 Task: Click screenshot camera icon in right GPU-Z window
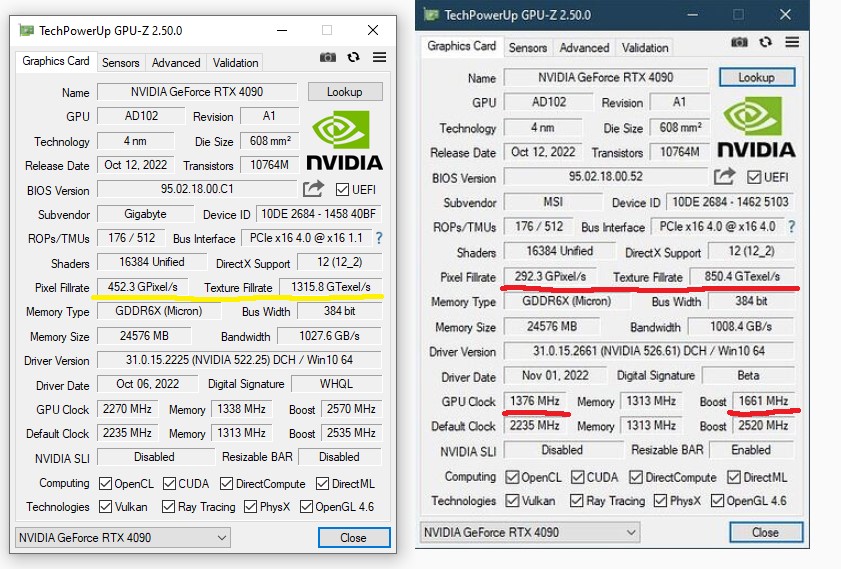coord(739,42)
